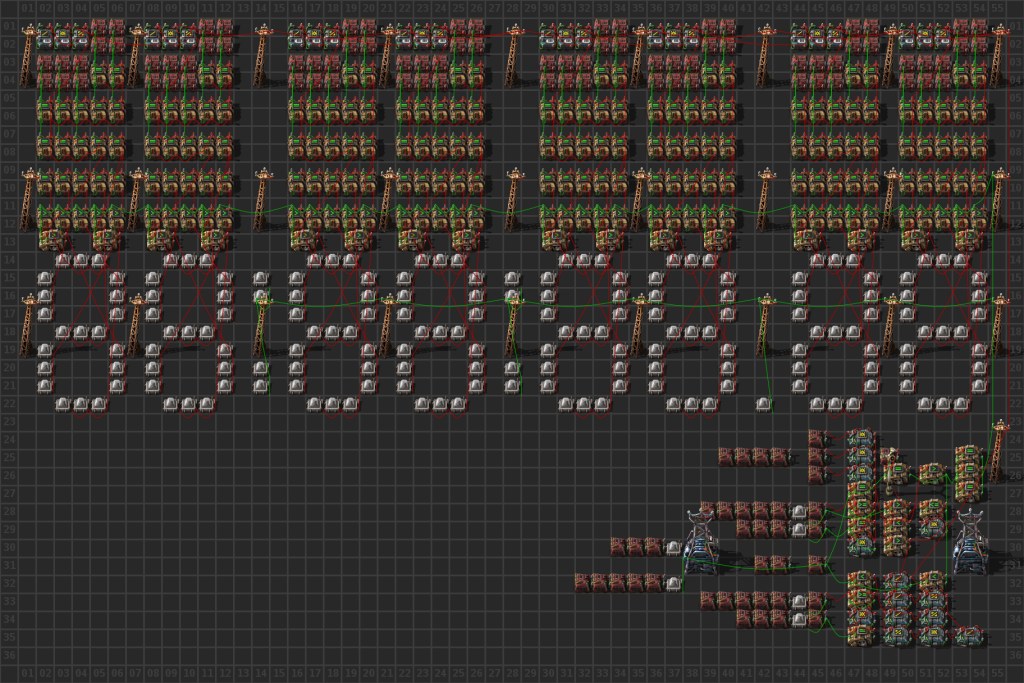Click the equals decider at columns 53-54, row 27
The width and height of the screenshot is (1024, 683).
968,492
